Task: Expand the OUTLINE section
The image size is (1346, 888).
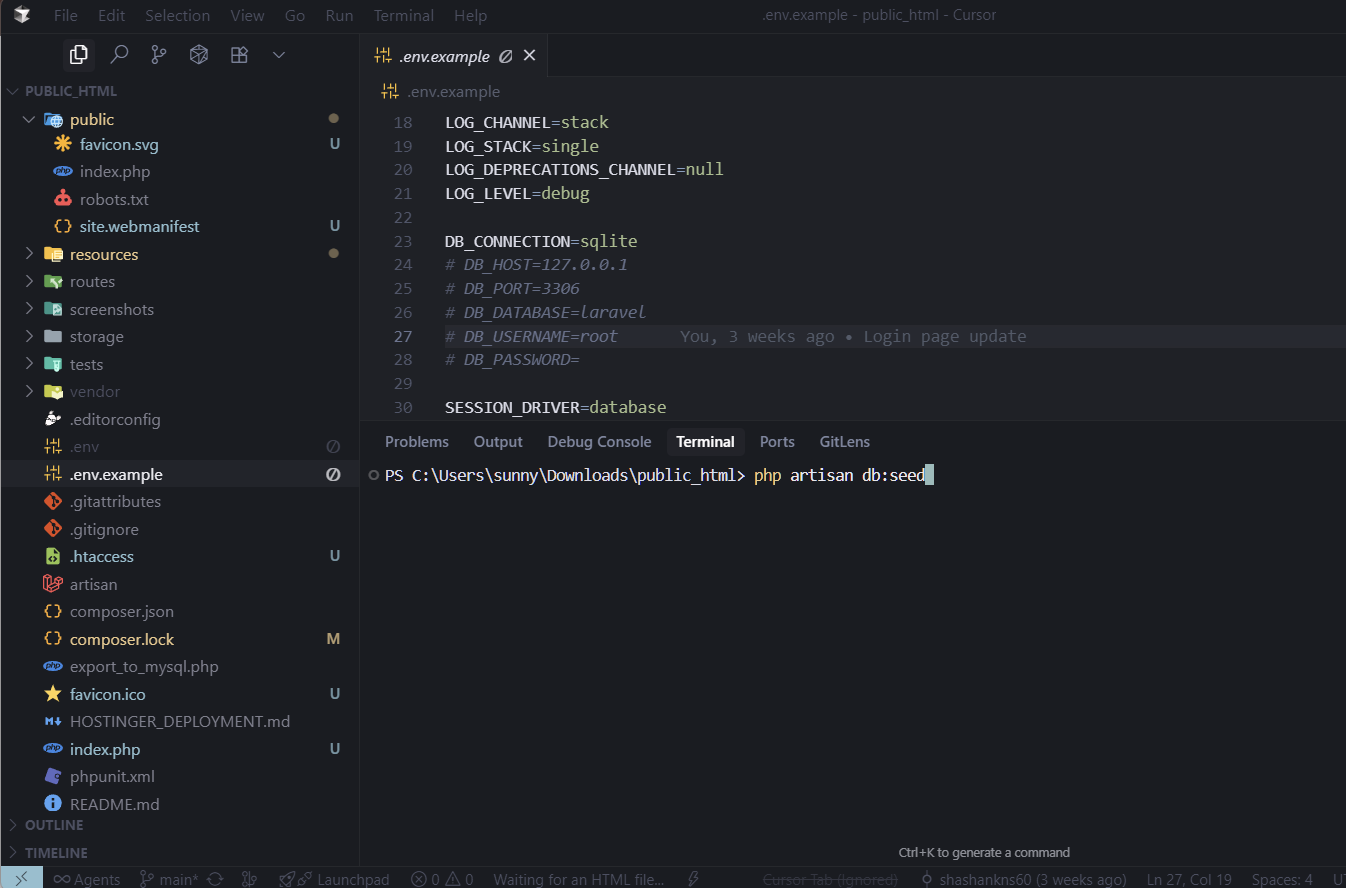Action: point(54,825)
